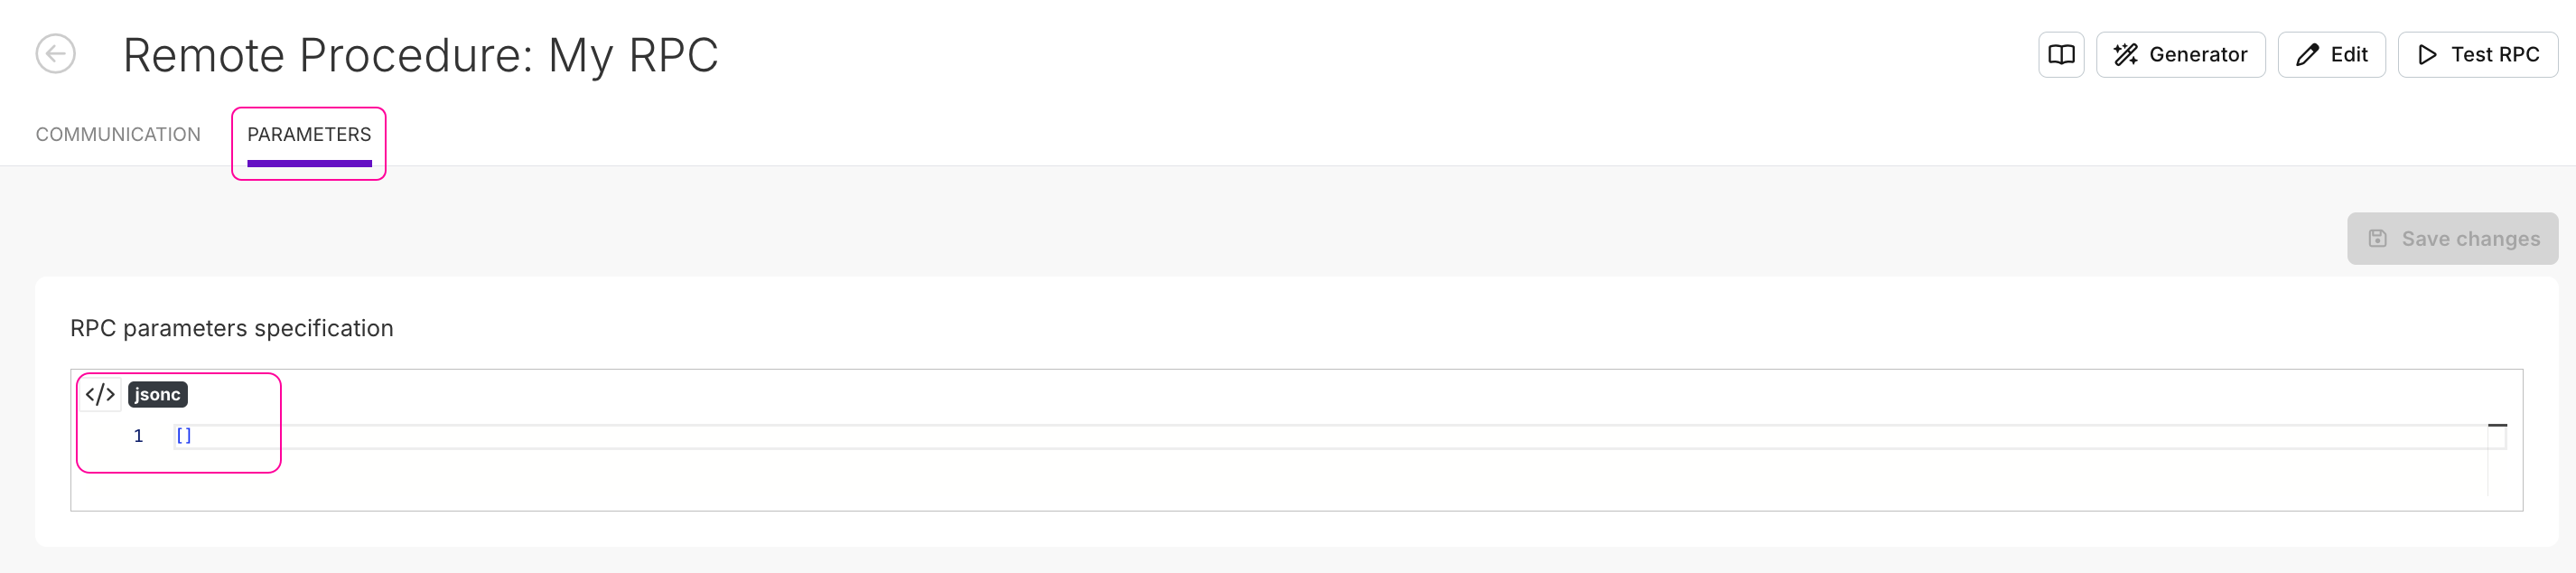The height and width of the screenshot is (573, 2576).
Task: Switch to the COMMUNICATION tab
Action: coord(118,135)
